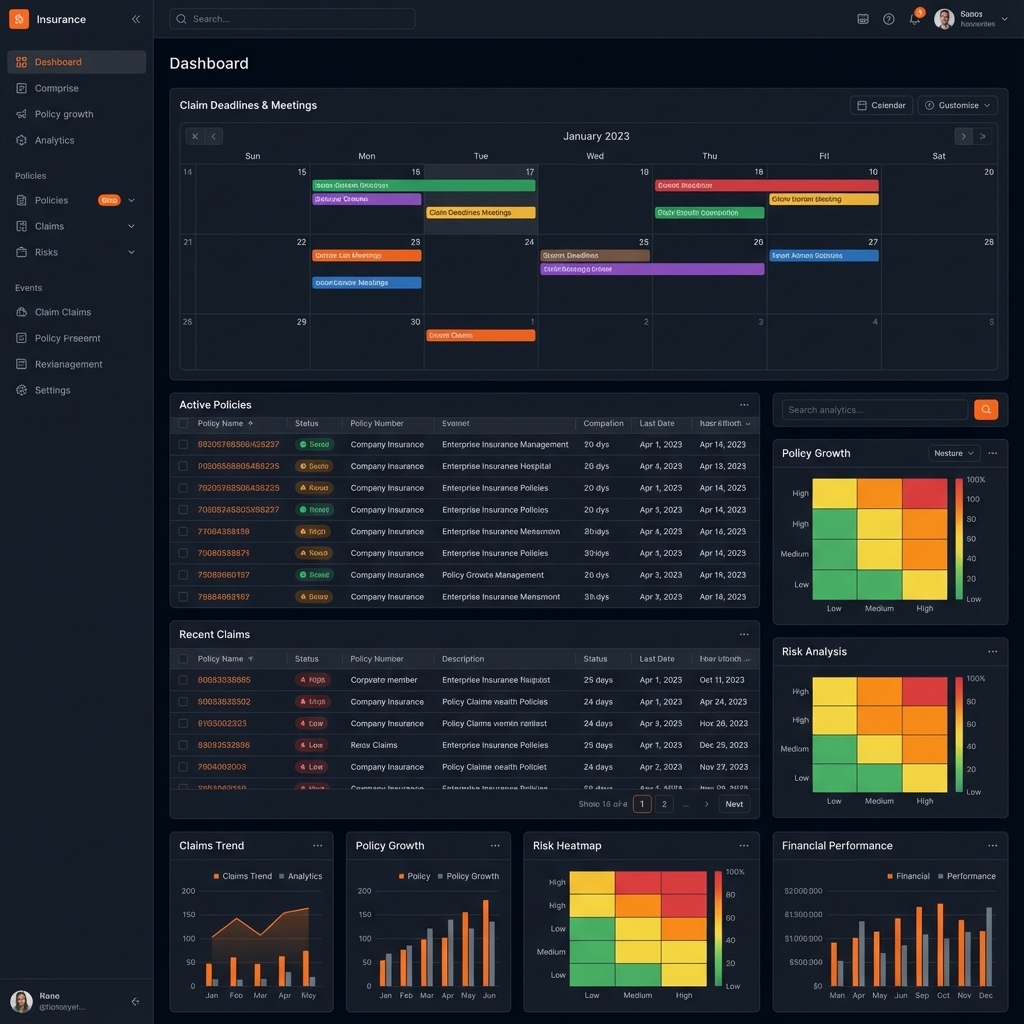Open Active Policies more options menu
1024x1024 pixels.
pos(744,405)
